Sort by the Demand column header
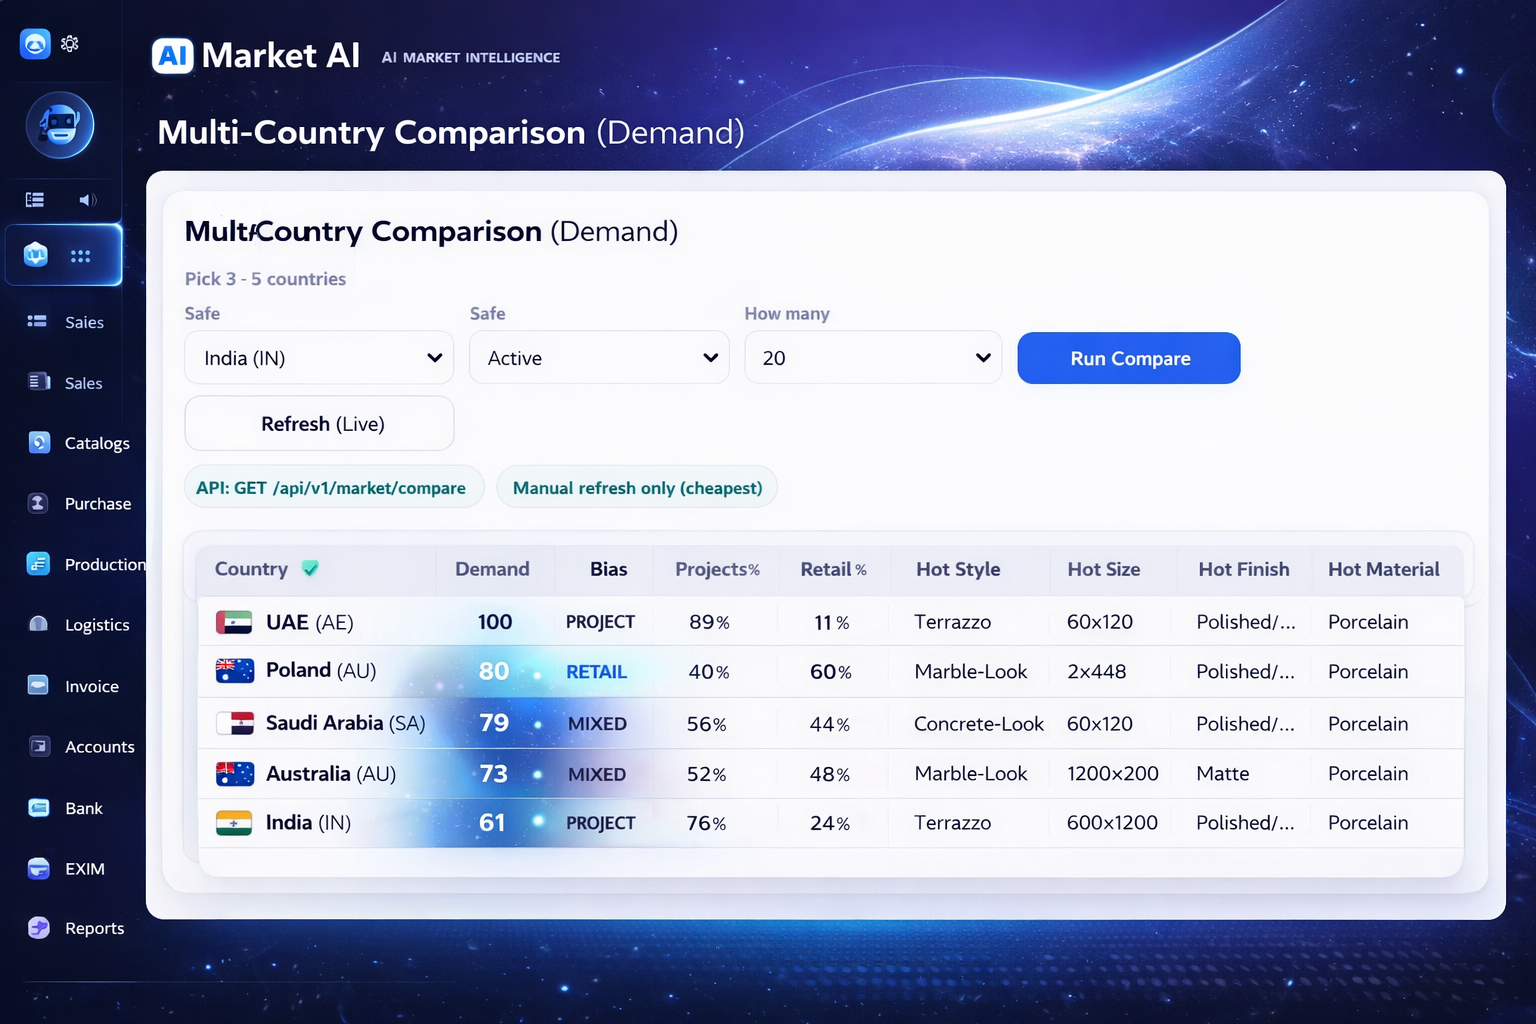 click(492, 569)
